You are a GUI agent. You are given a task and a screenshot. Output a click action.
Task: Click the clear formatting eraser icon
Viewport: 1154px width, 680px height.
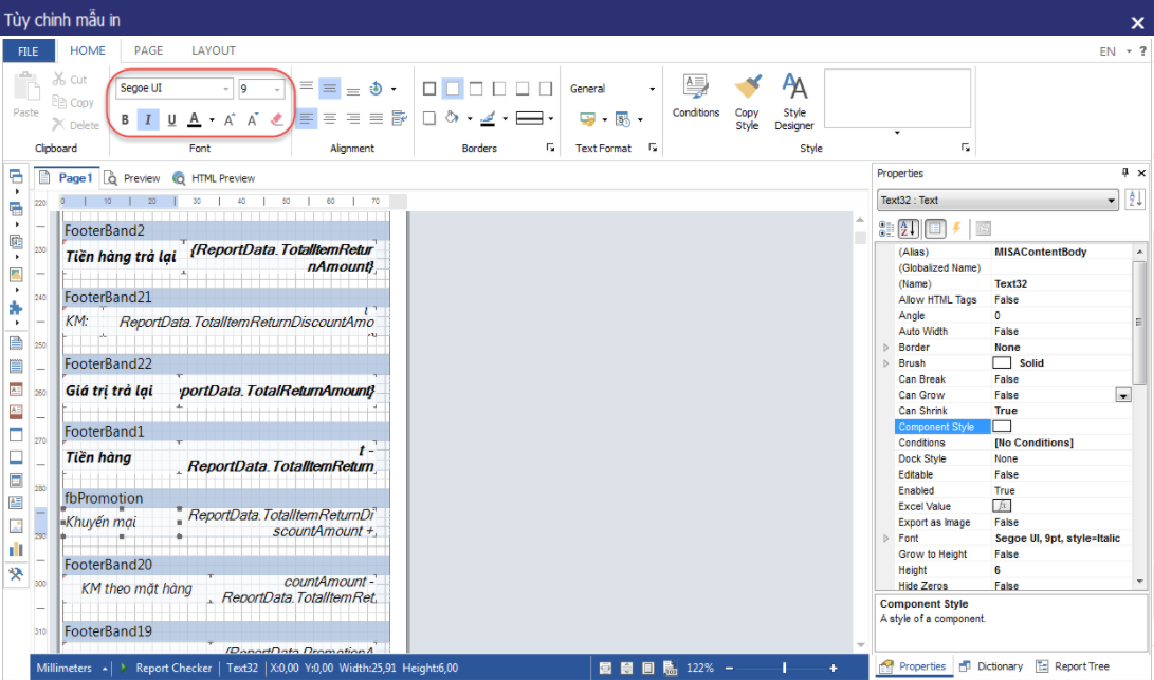point(277,120)
